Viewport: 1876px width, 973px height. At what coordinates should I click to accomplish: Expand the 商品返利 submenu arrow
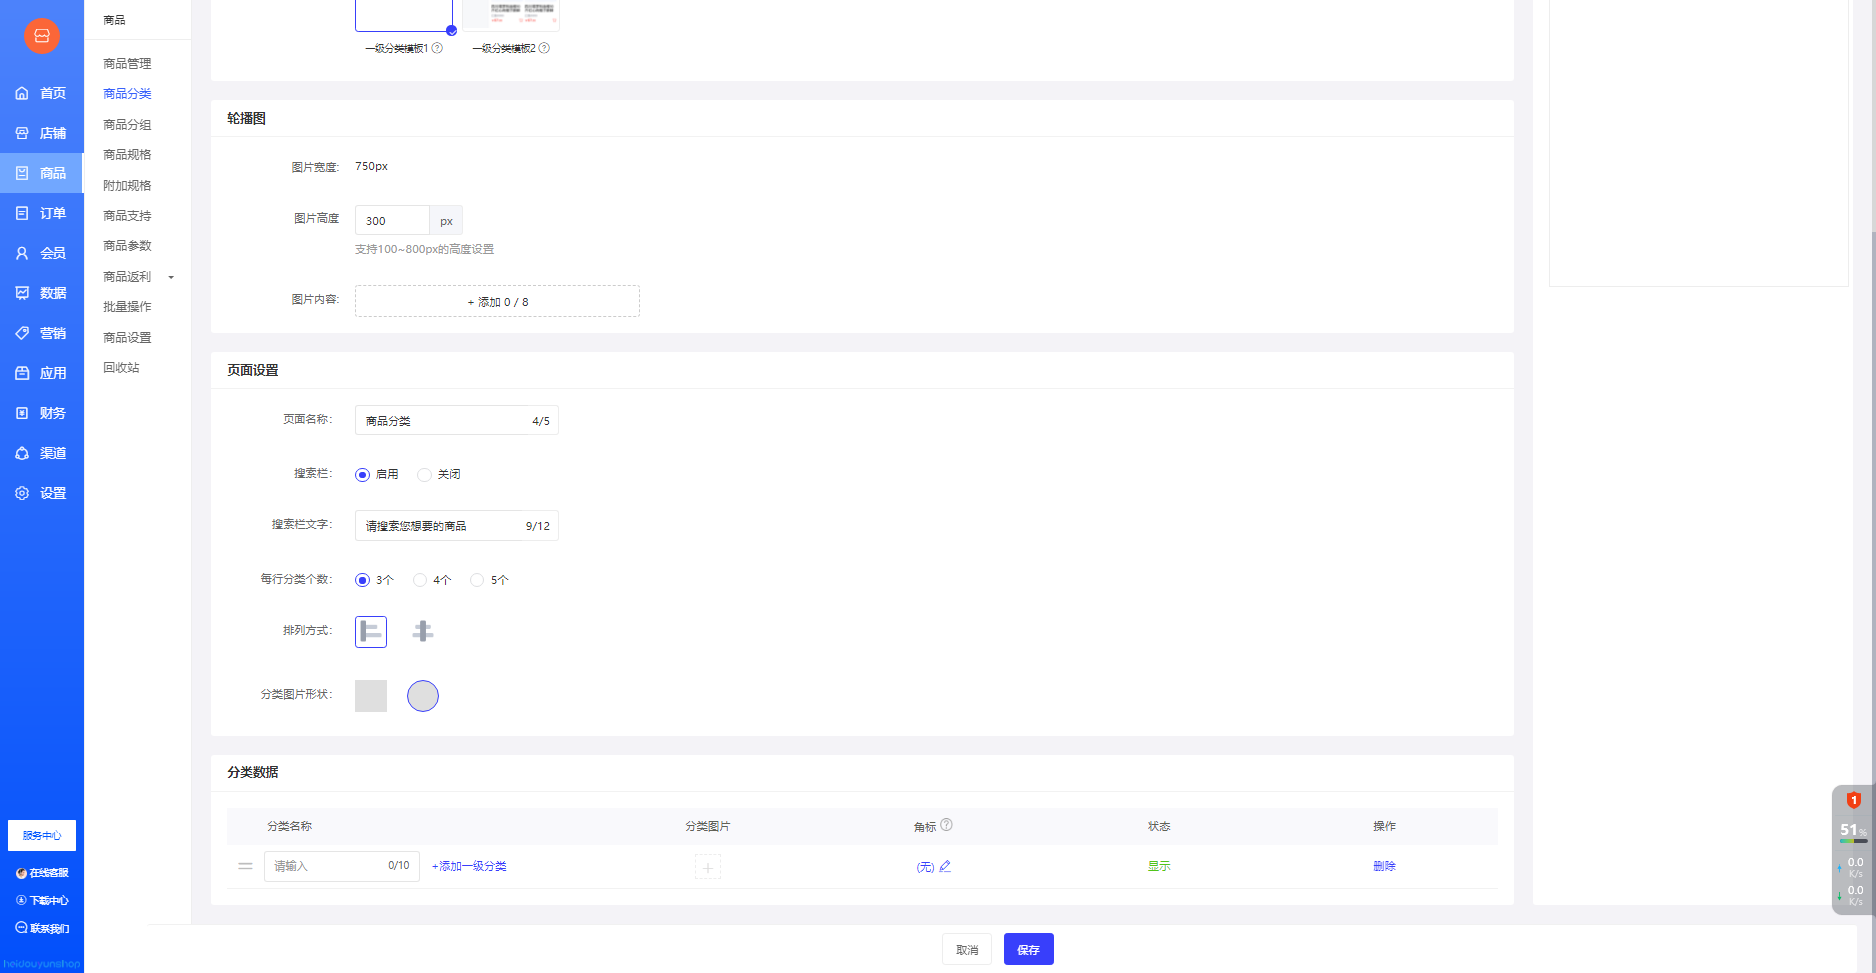point(171,277)
